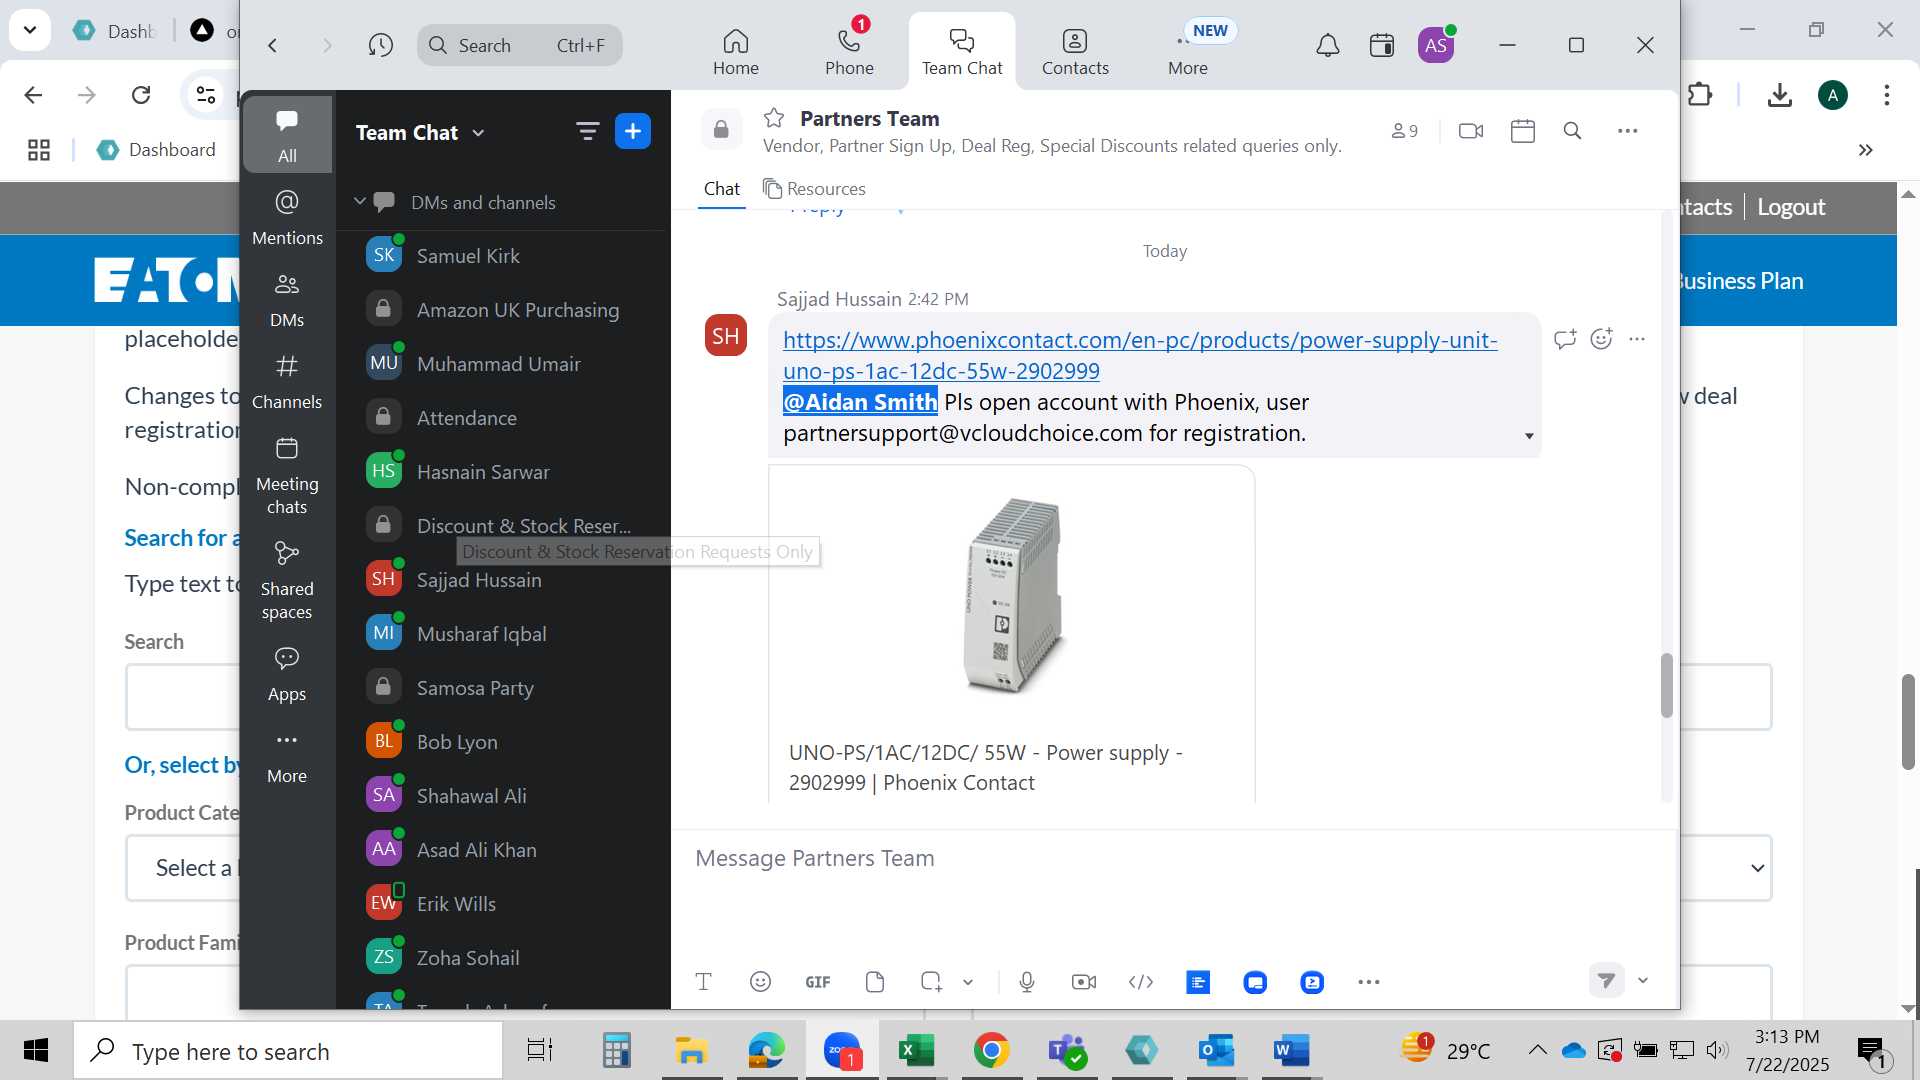Open the More menu marked NEW
The height and width of the screenshot is (1080, 1920).
coord(1188,52)
